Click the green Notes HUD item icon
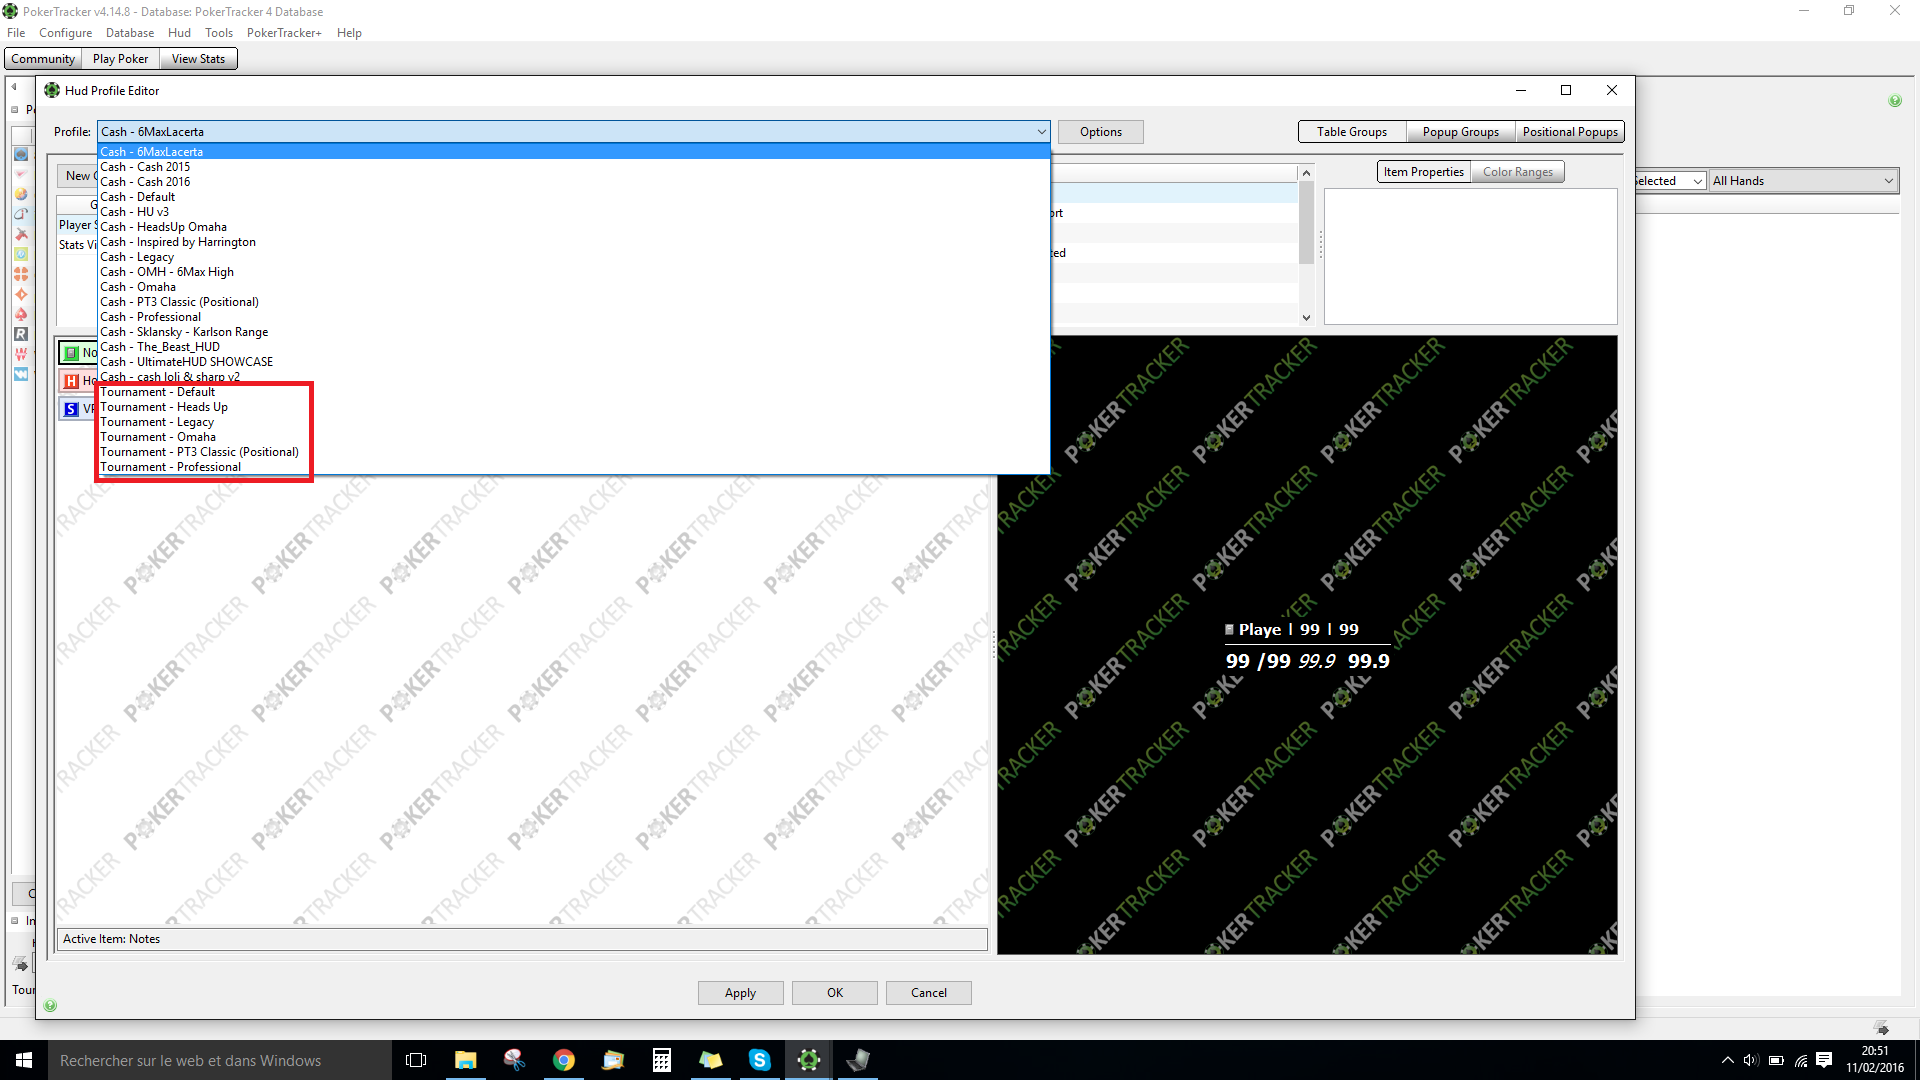This screenshot has width=1920, height=1080. pos(71,353)
